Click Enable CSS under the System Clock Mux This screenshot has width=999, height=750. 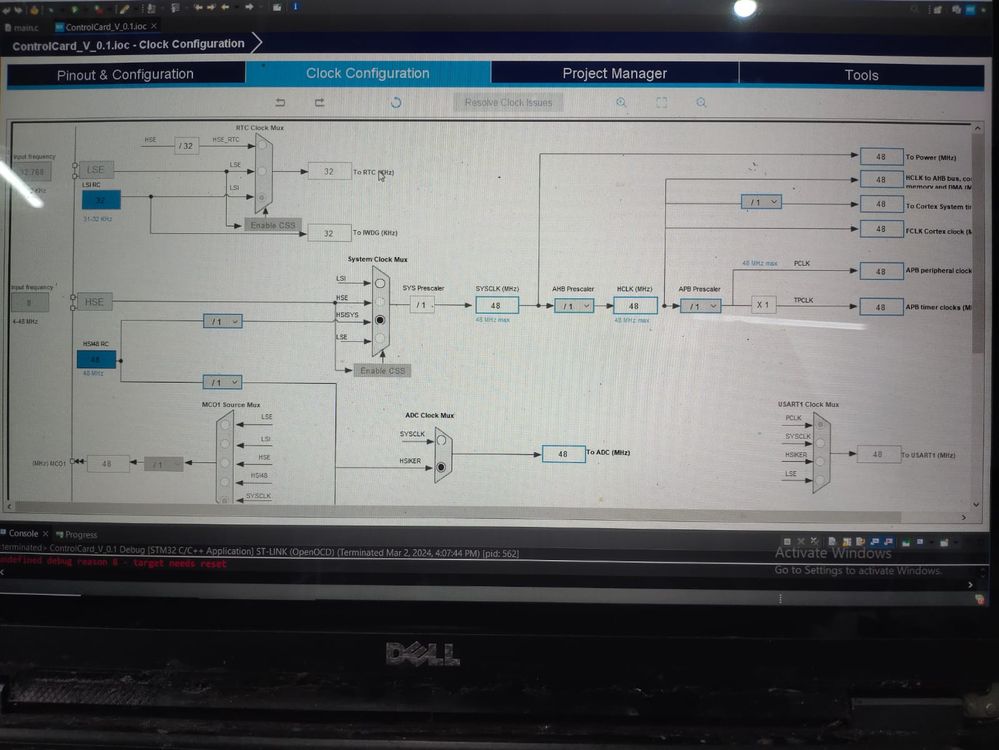382,370
